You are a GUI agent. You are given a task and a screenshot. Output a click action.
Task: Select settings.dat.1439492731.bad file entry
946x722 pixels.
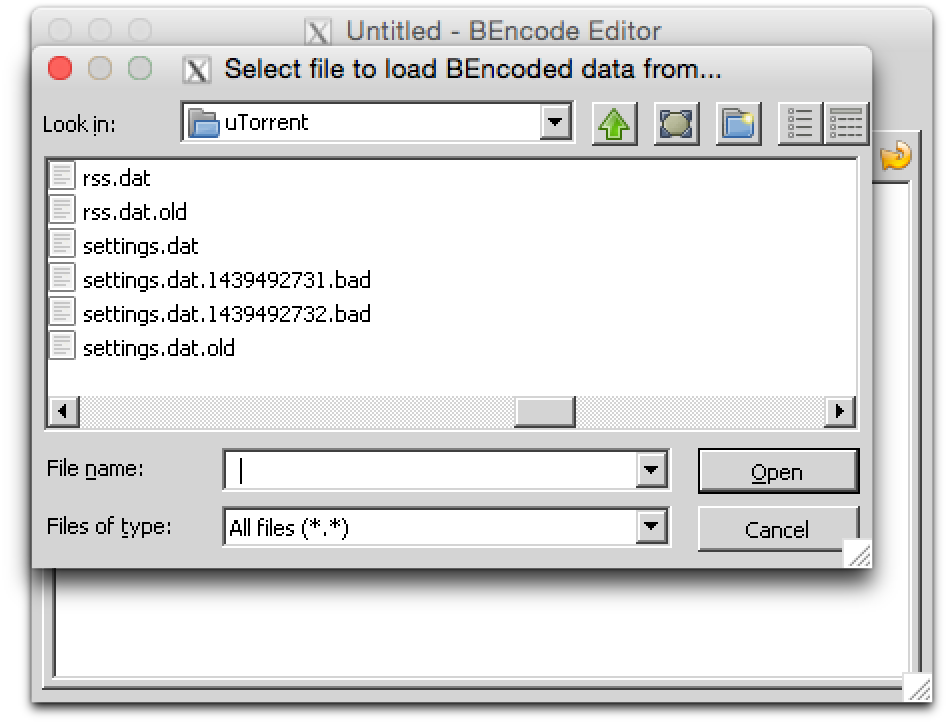tap(226, 280)
